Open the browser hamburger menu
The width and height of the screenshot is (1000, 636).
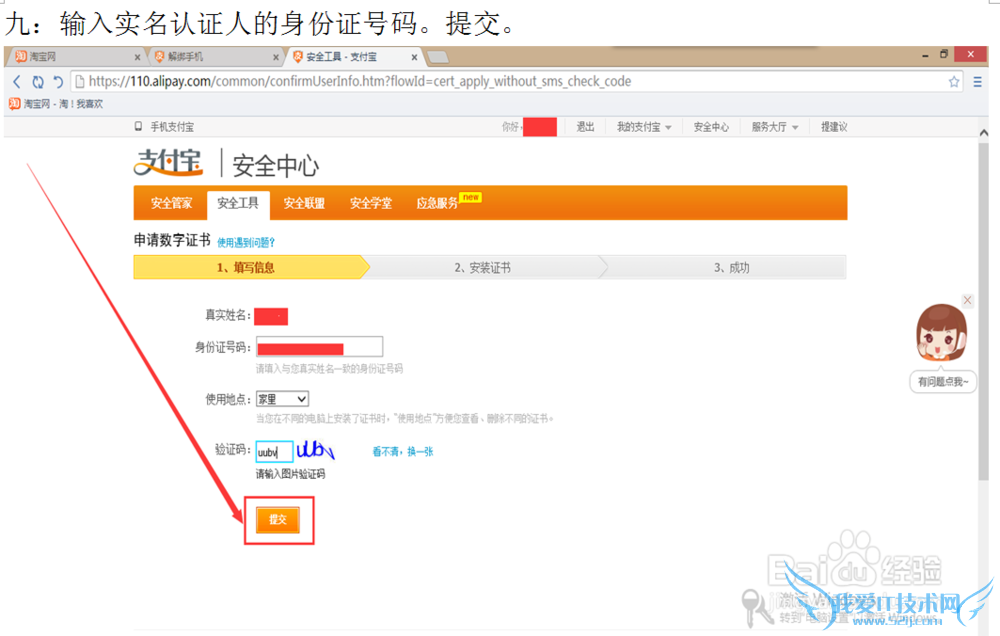977,82
